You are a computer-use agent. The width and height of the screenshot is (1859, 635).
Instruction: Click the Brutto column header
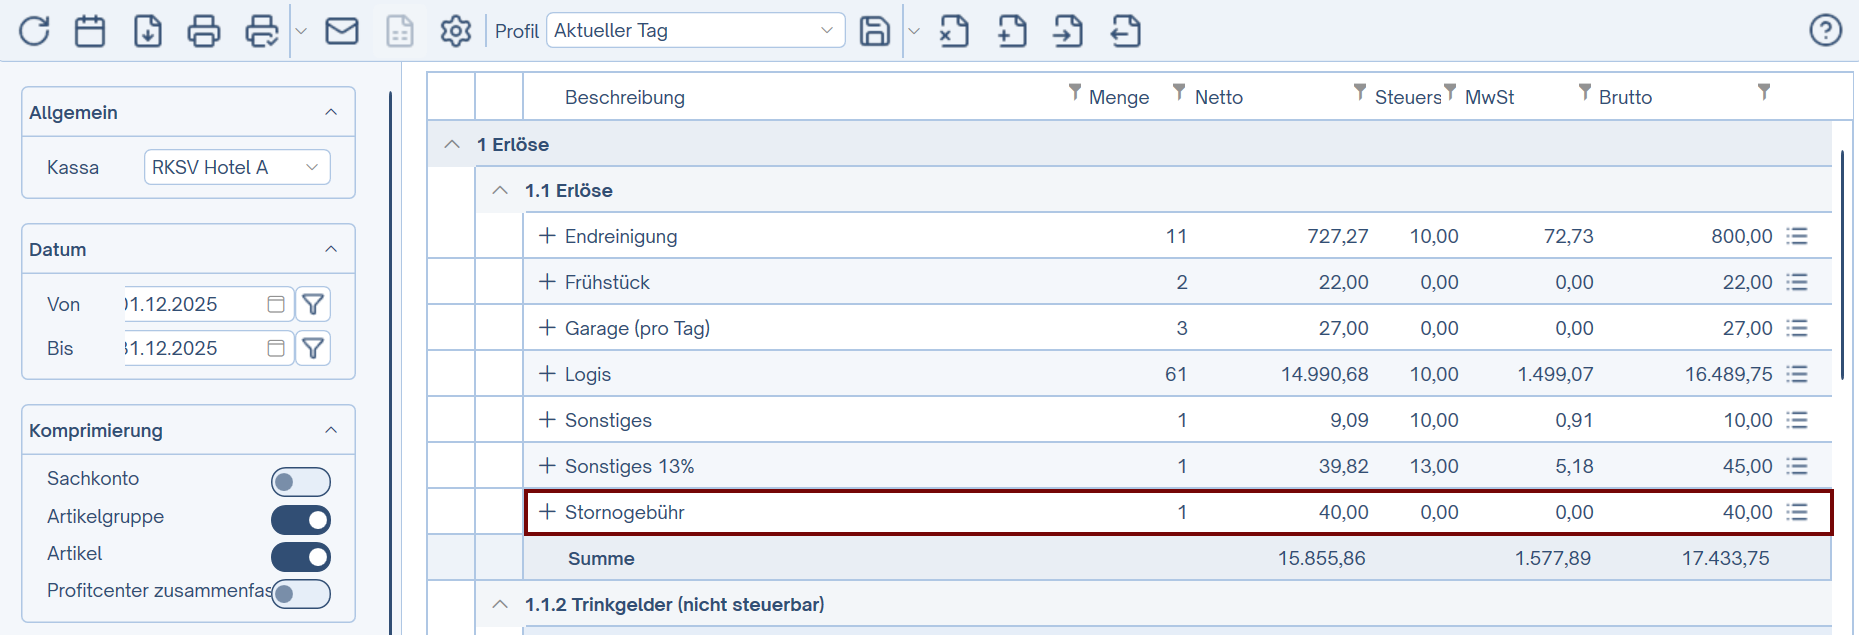pyautogui.click(x=1625, y=97)
